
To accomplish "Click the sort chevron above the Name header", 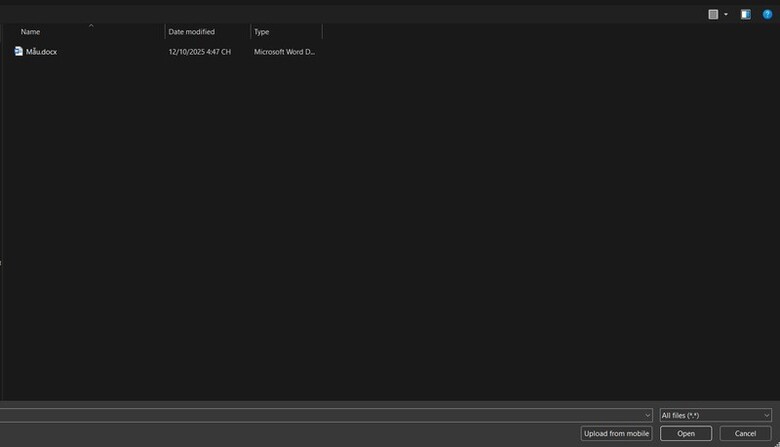I will coord(91,25).
